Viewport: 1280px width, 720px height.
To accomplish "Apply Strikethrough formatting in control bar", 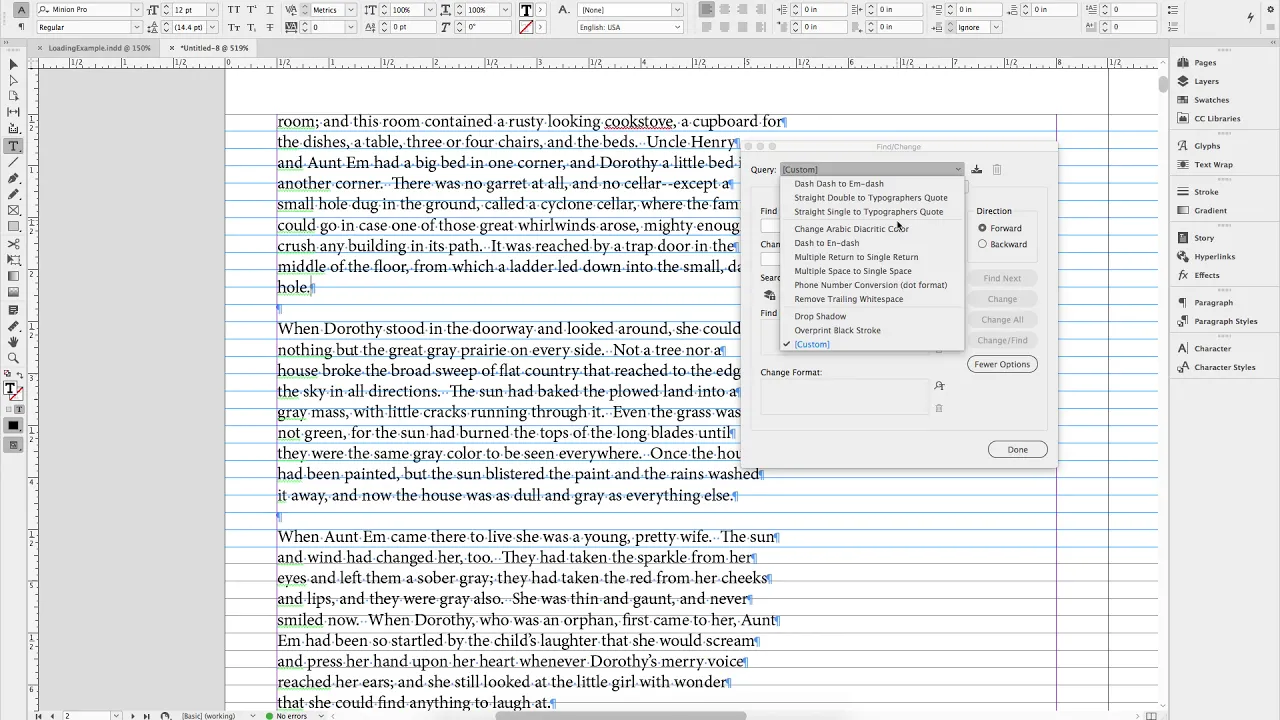I will click(270, 27).
